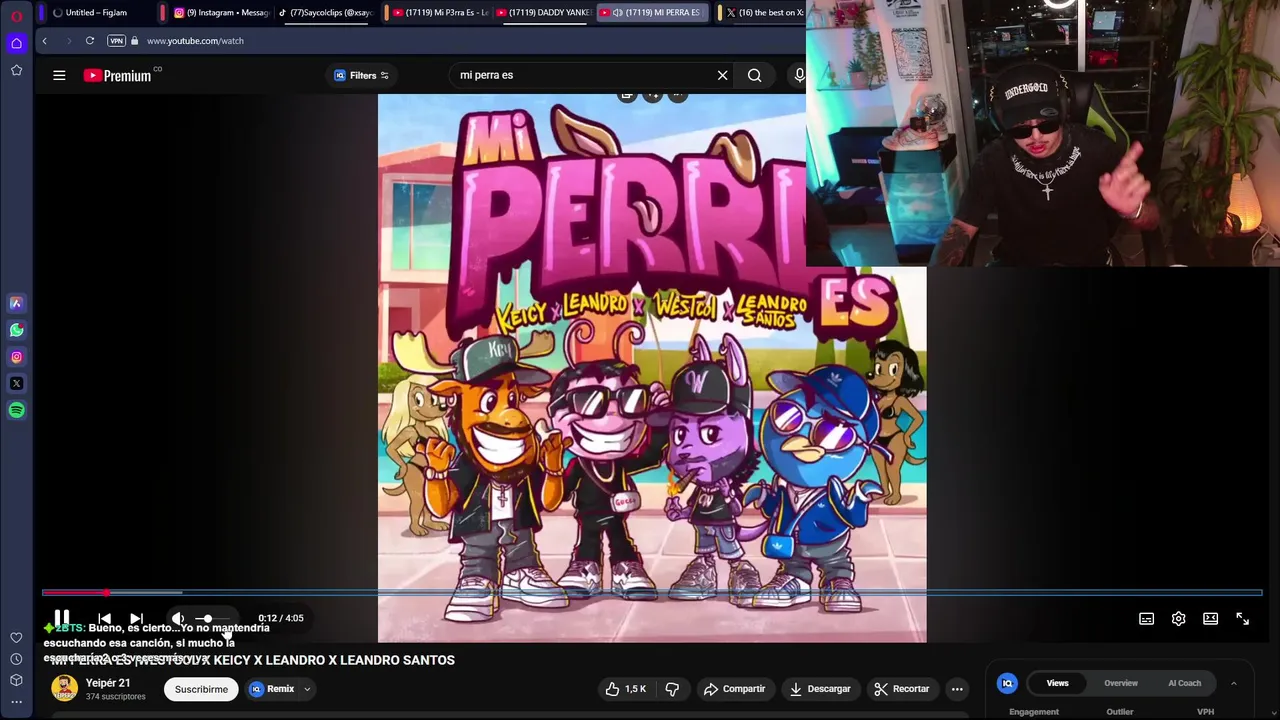1280x720 pixels.
Task: Switch to the Instagram Messages tab
Action: pos(222,13)
